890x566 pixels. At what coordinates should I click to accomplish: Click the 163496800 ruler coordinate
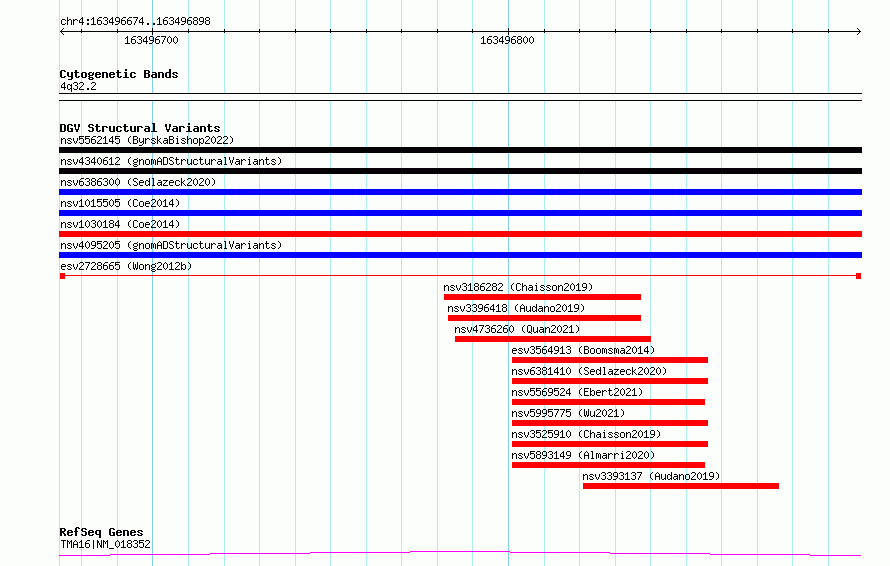(x=507, y=40)
